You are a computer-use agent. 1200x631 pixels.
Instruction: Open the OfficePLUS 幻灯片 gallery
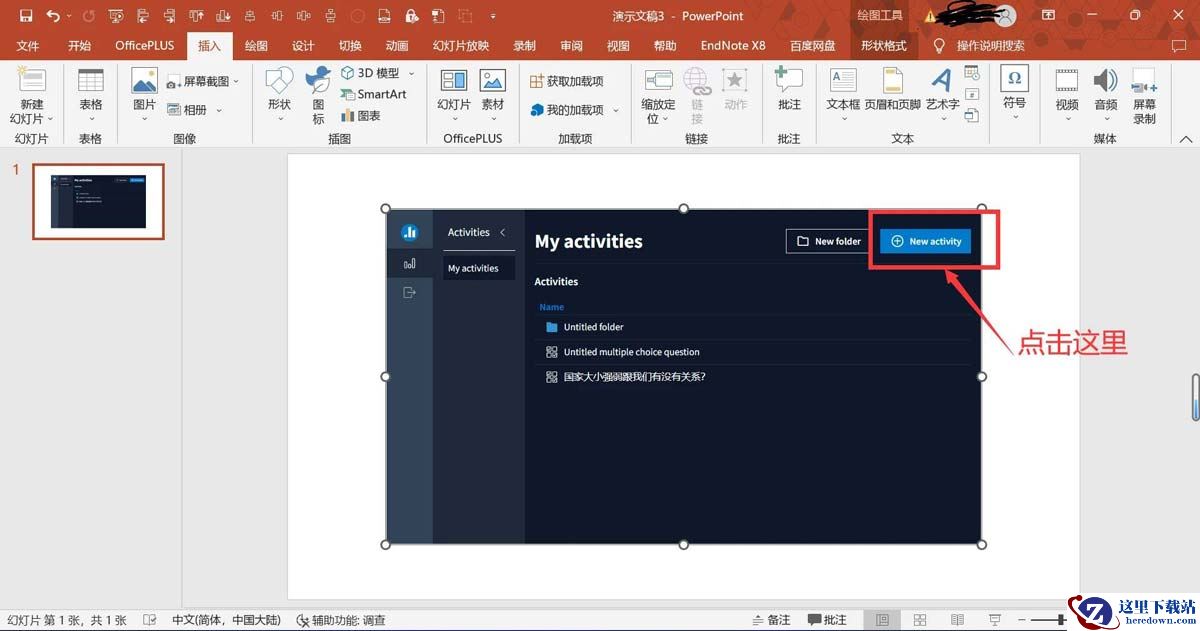454,96
